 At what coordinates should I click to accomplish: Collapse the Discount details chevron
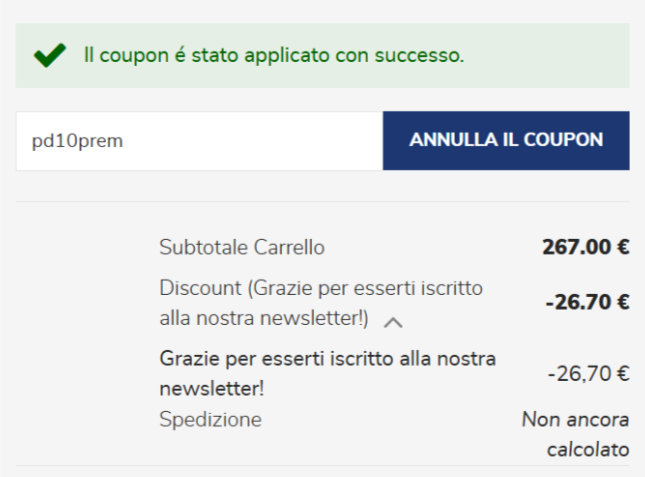(x=393, y=322)
